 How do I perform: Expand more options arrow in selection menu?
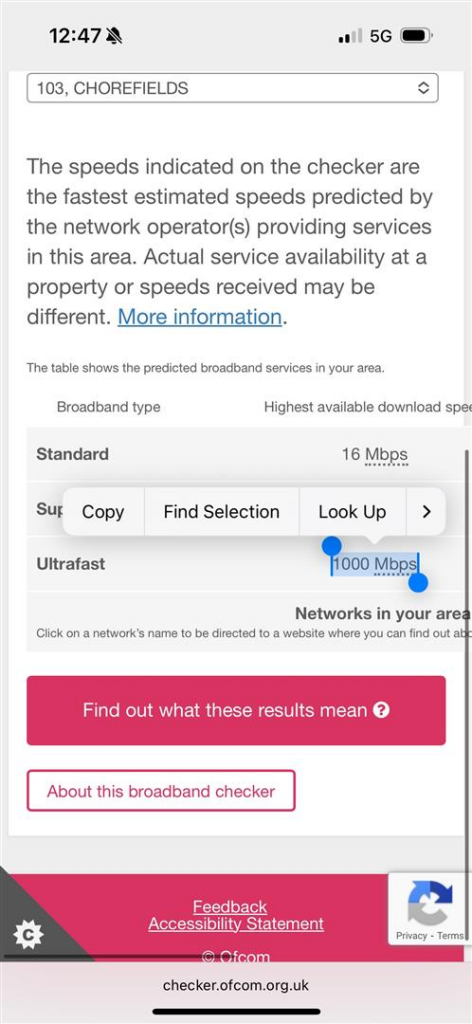tap(426, 511)
